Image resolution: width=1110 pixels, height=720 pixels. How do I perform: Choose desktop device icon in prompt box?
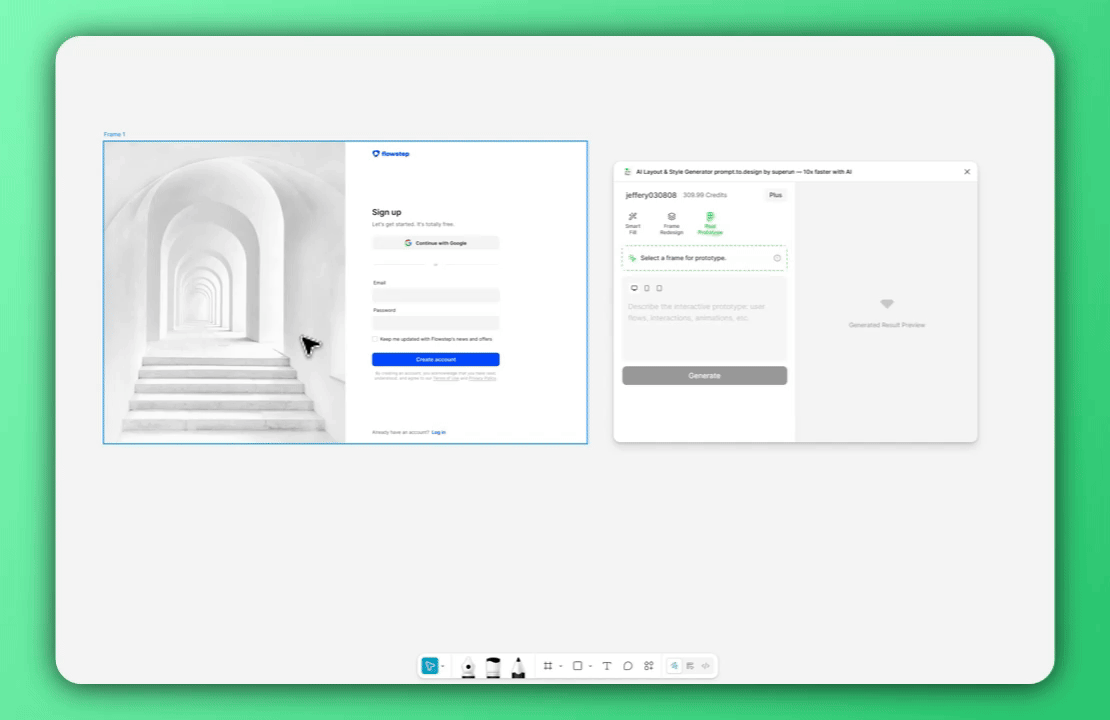(634, 288)
